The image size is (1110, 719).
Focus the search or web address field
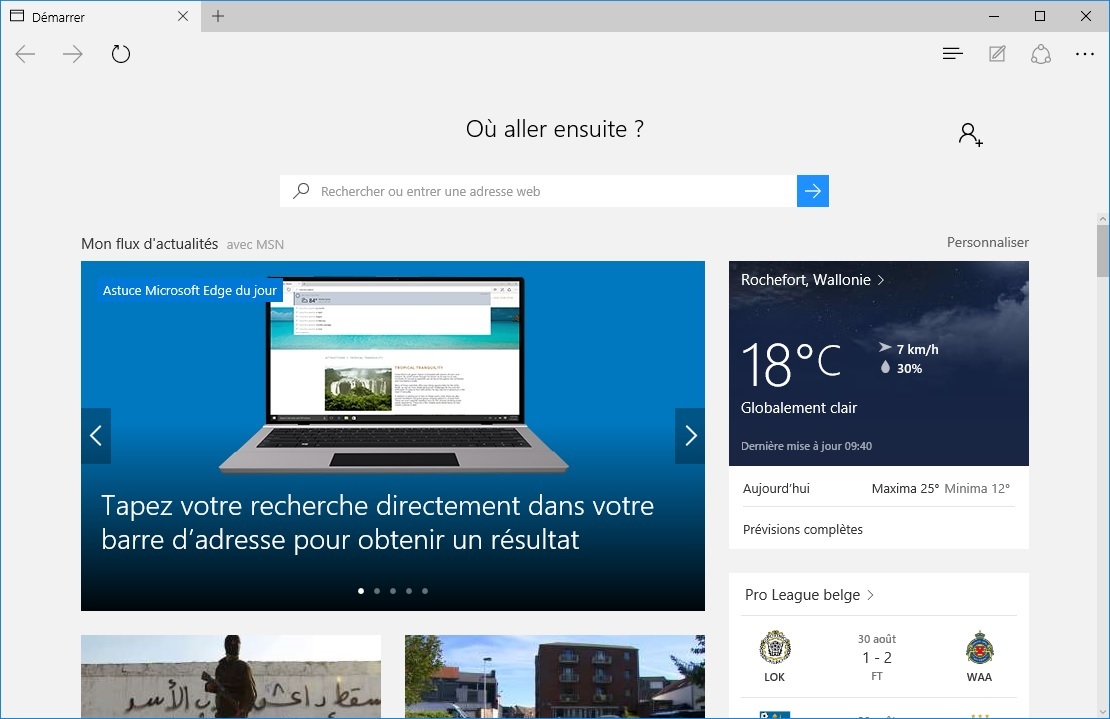coord(538,191)
